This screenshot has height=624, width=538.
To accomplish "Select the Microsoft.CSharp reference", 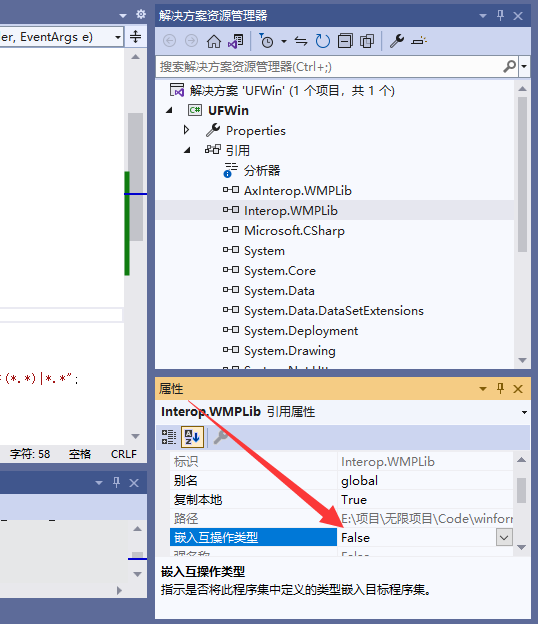I will [294, 230].
